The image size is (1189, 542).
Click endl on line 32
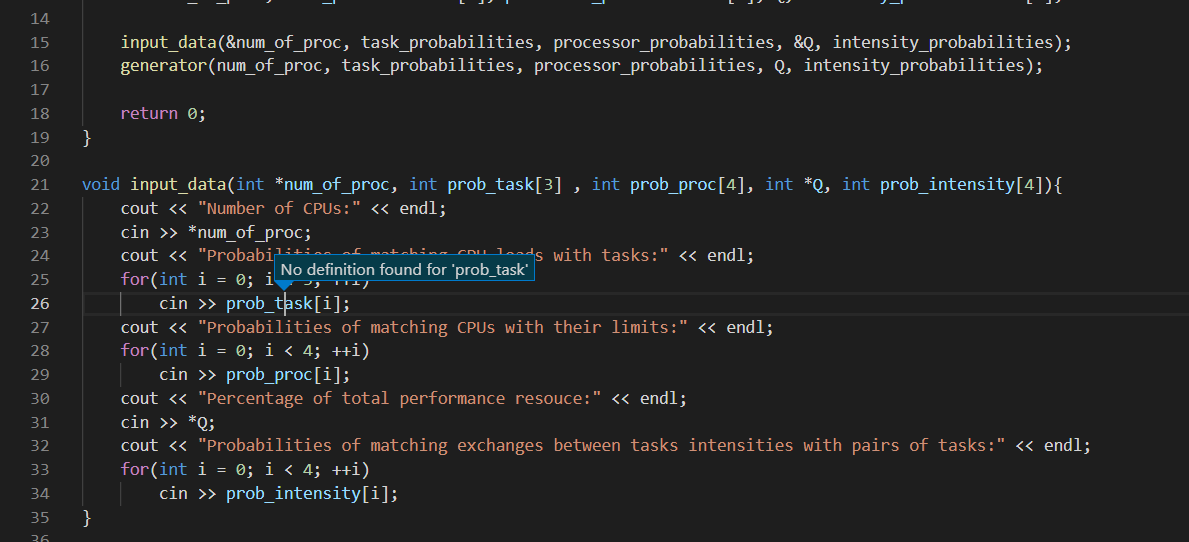(x=1063, y=445)
